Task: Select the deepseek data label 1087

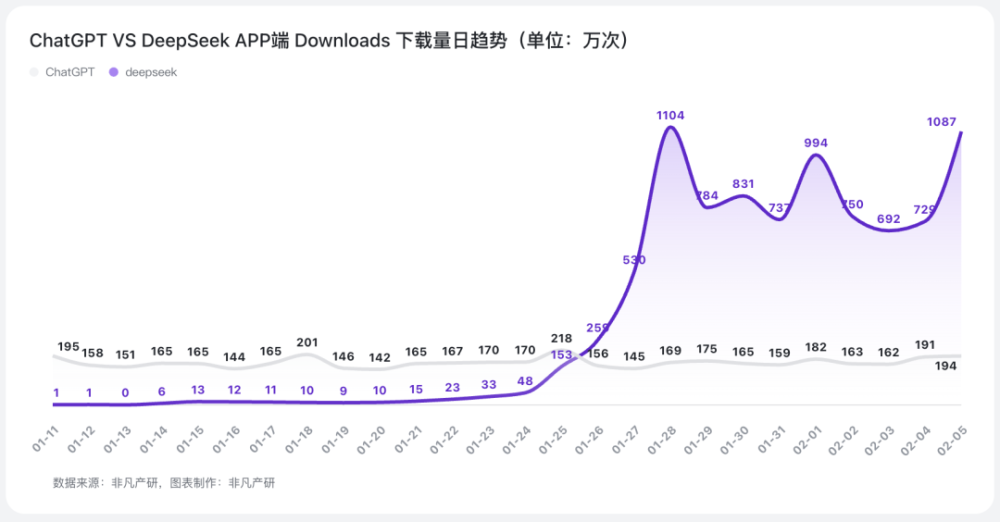Action: [941, 122]
